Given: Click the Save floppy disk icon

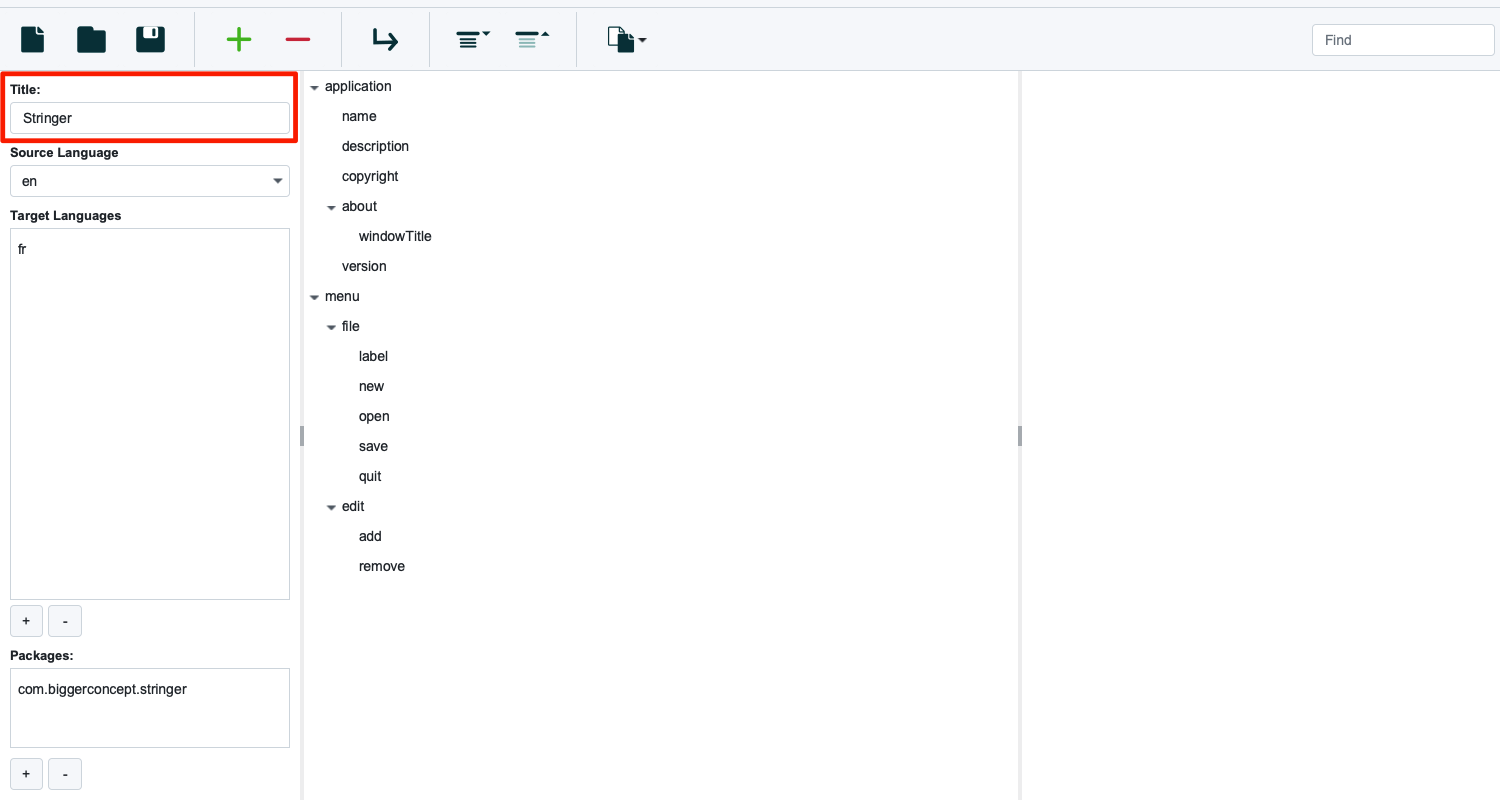Looking at the screenshot, I should 151,39.
